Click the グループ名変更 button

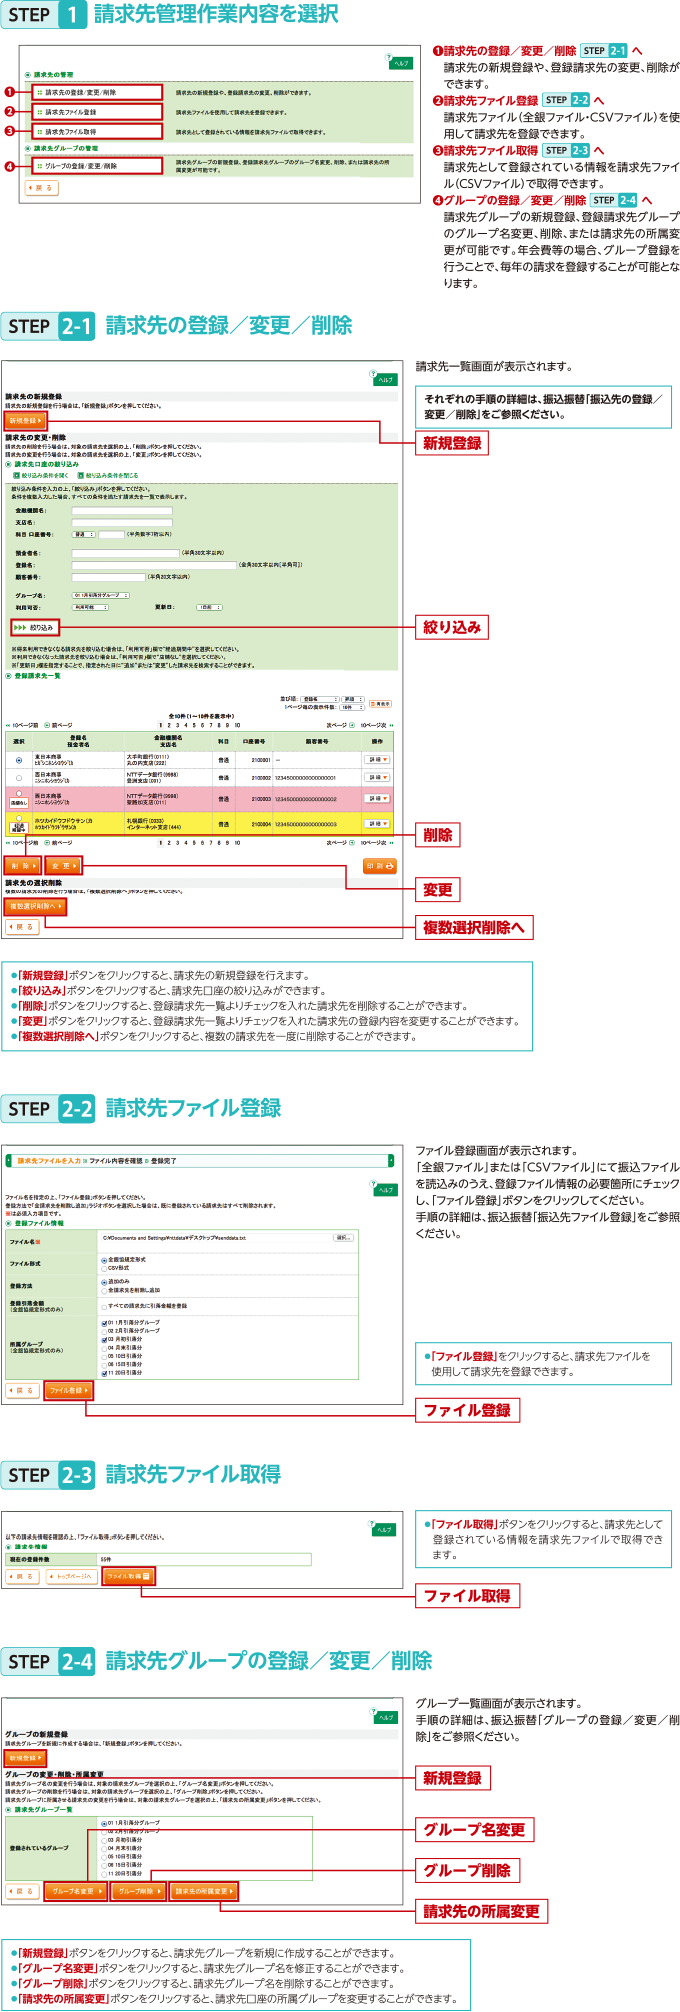click(74, 1891)
